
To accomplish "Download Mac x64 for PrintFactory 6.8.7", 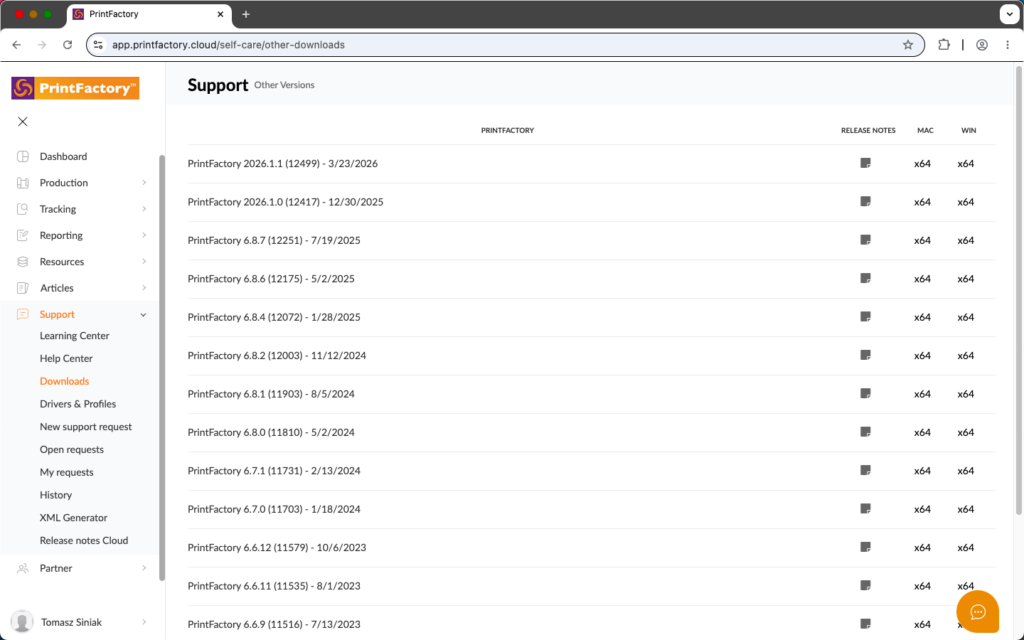I will (922, 240).
